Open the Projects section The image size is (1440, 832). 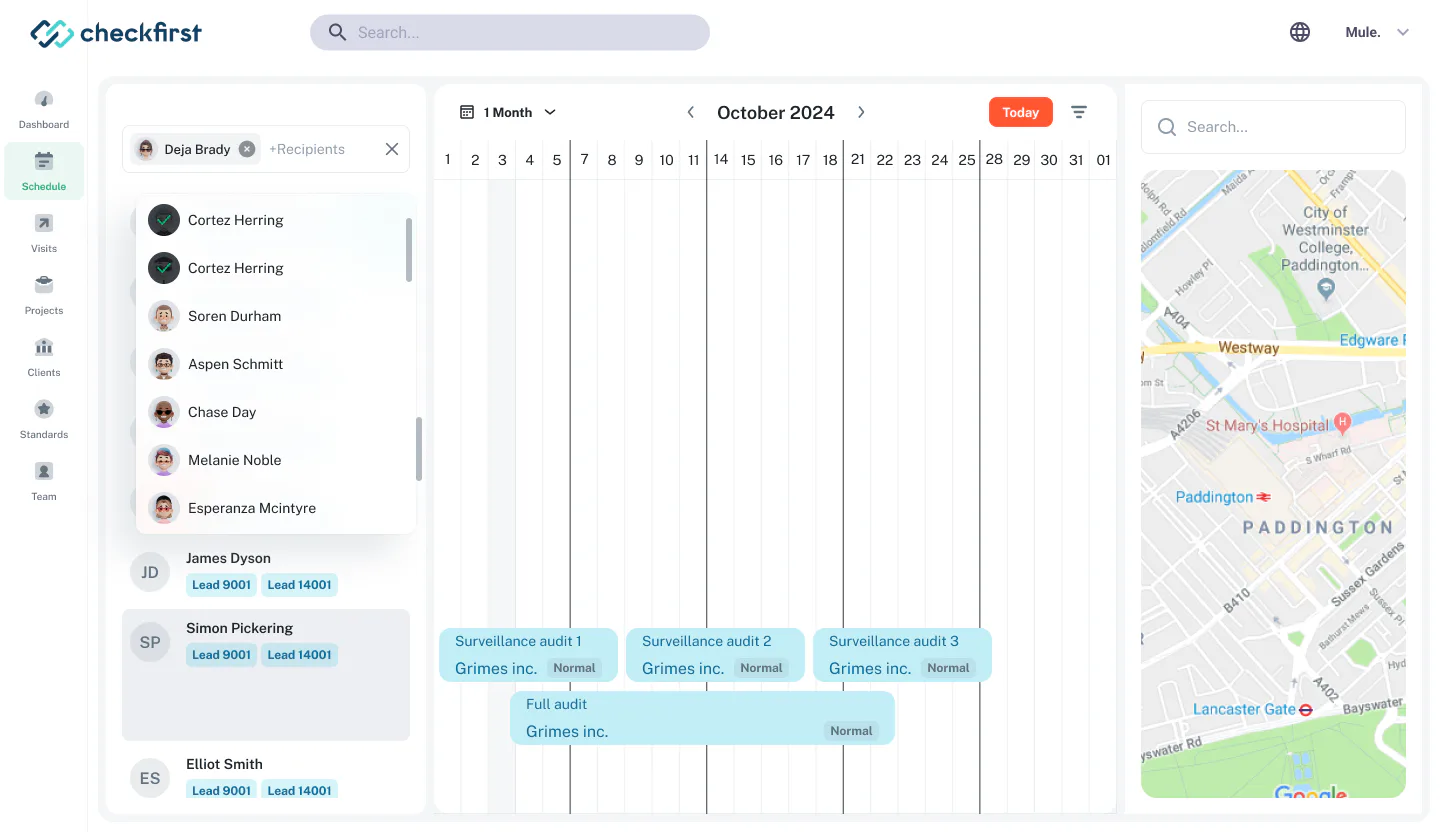(44, 296)
